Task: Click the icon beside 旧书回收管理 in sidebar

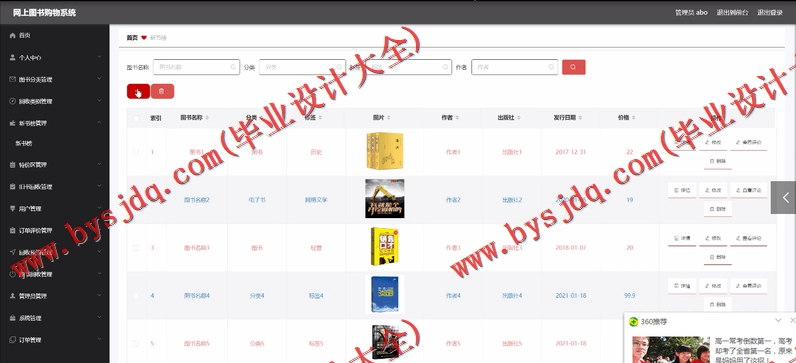Action: coord(13,187)
